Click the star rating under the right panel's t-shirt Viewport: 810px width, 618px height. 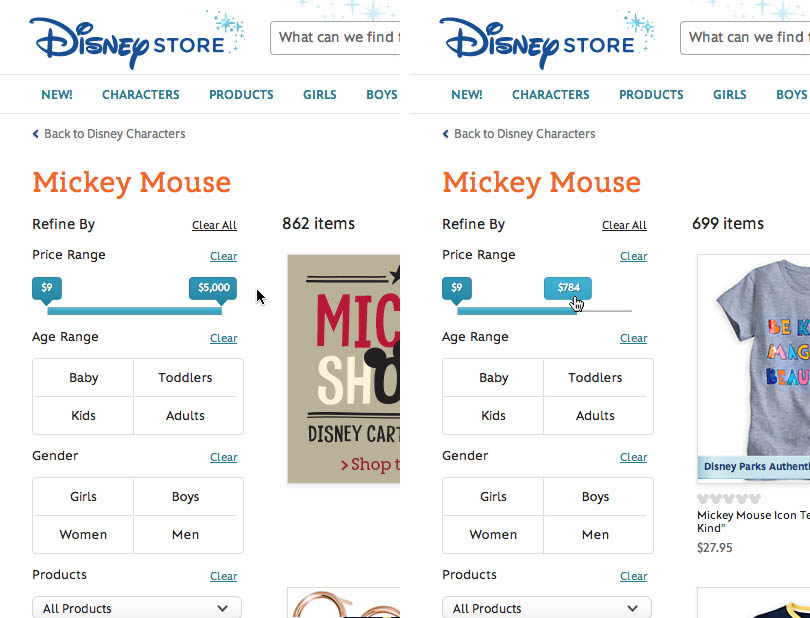pyautogui.click(x=728, y=499)
